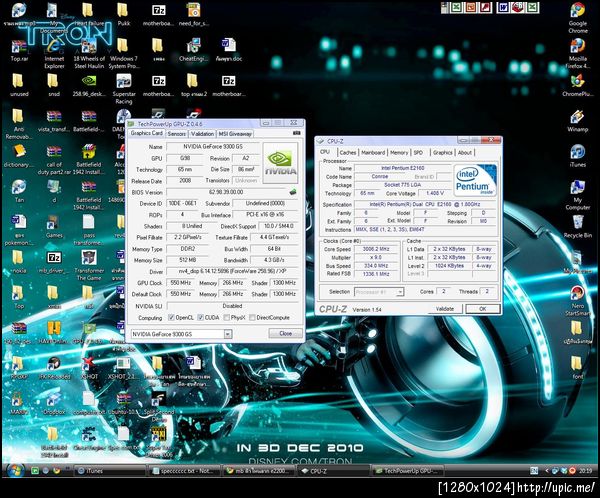Open the Transformer The Game desktop icon
This screenshot has width=600, height=498.
89,265
